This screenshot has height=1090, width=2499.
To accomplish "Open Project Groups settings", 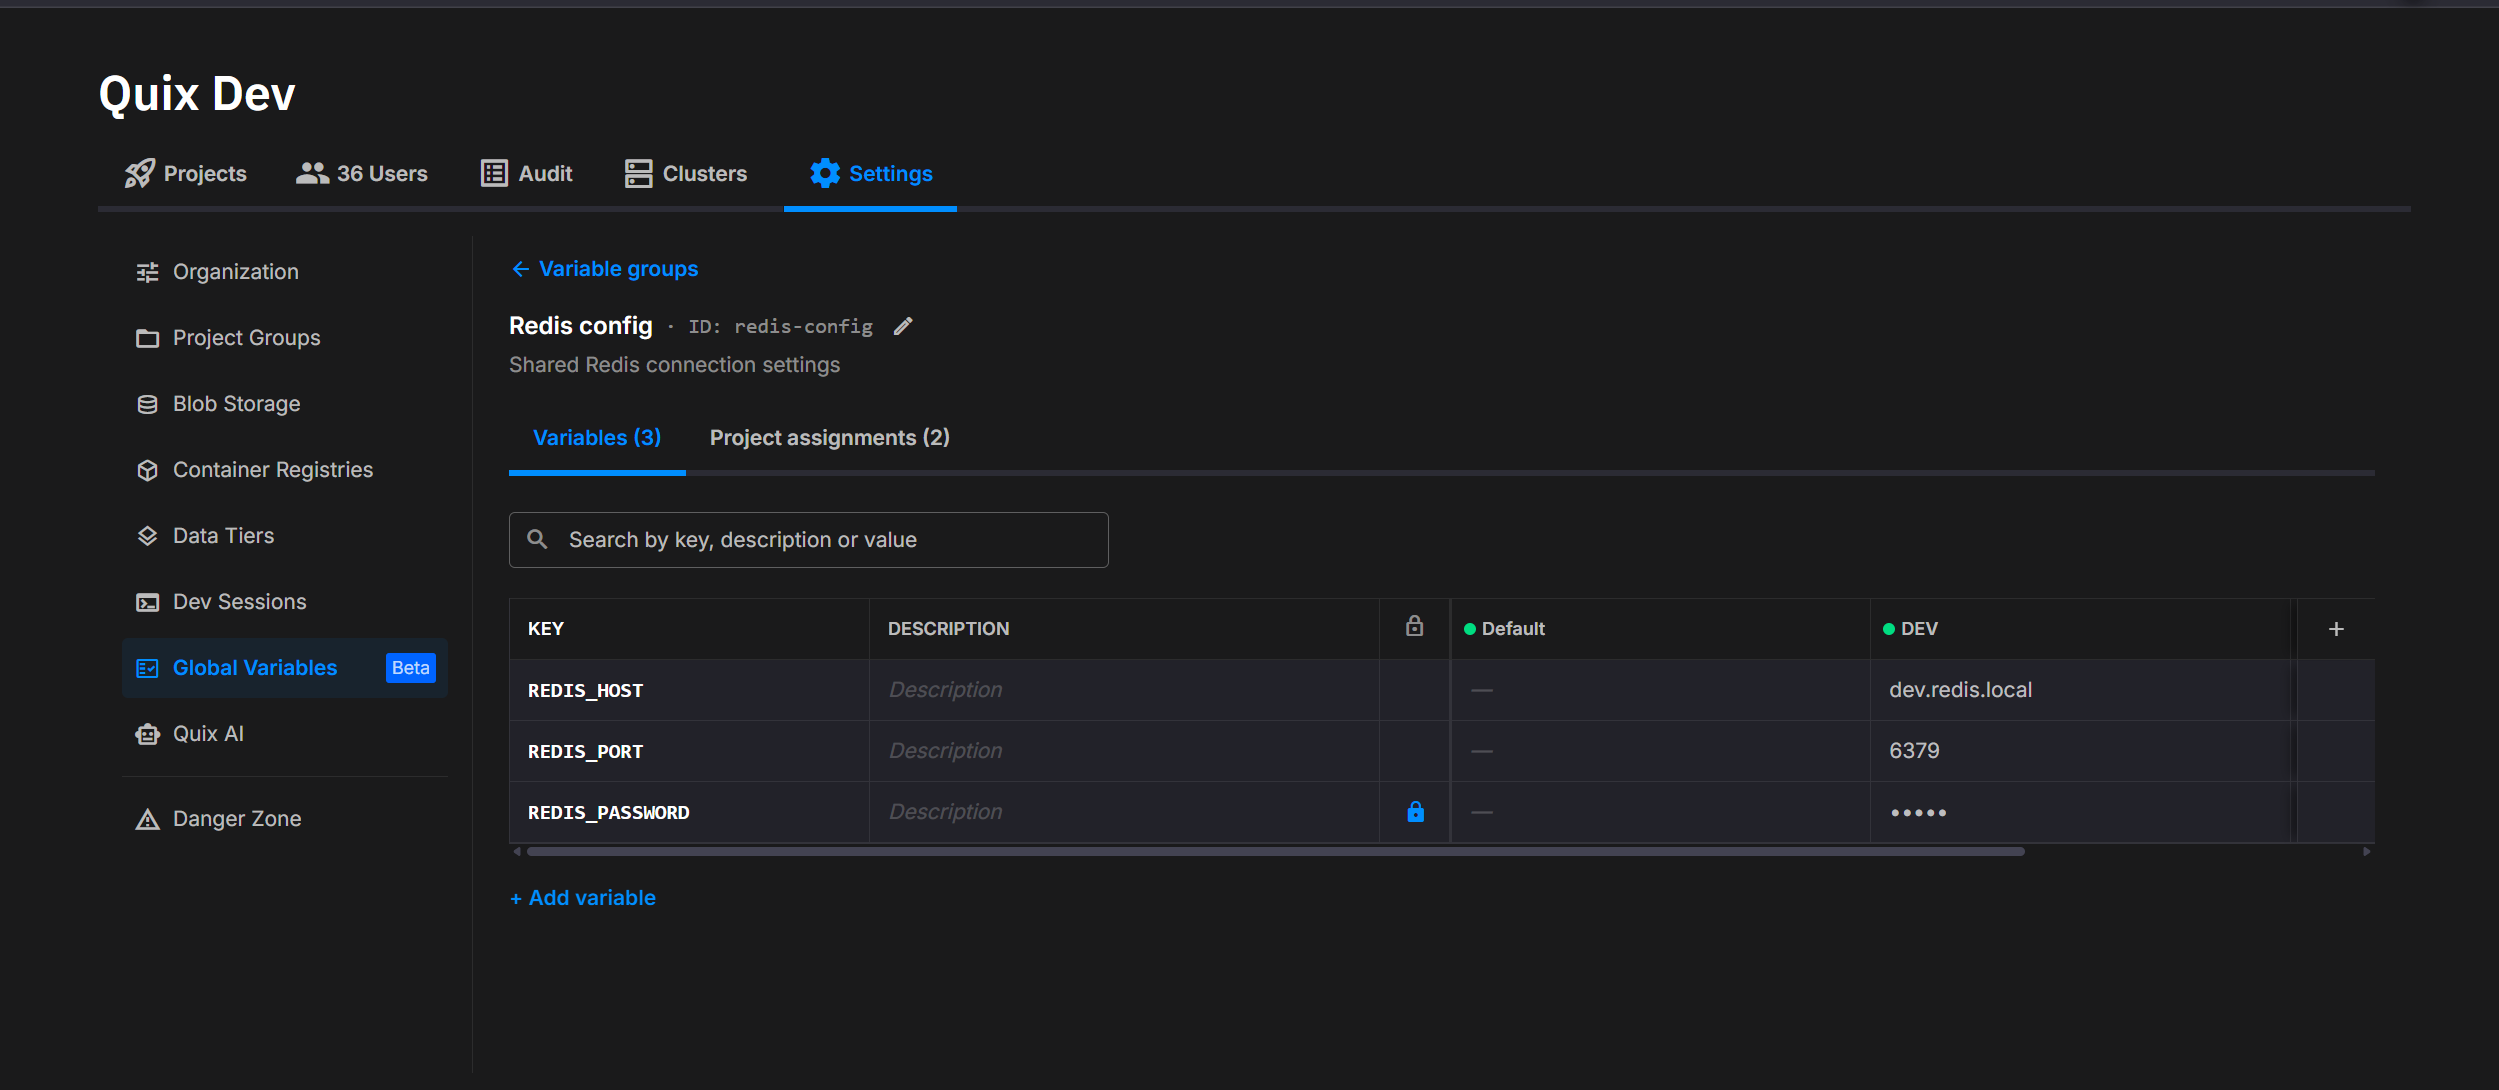I will 285,338.
